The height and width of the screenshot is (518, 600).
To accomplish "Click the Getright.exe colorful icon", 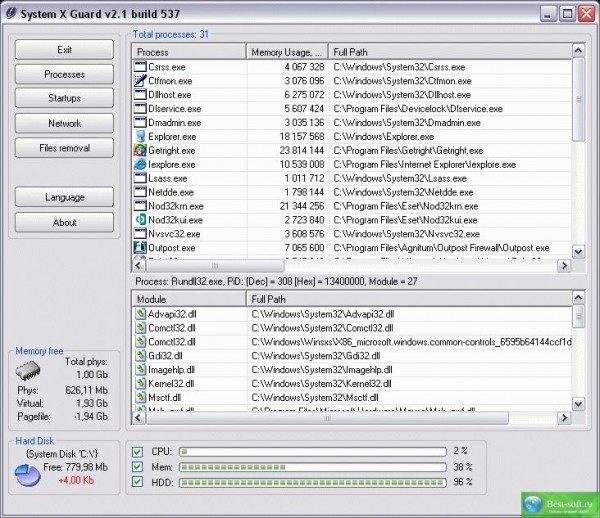I will click(140, 150).
